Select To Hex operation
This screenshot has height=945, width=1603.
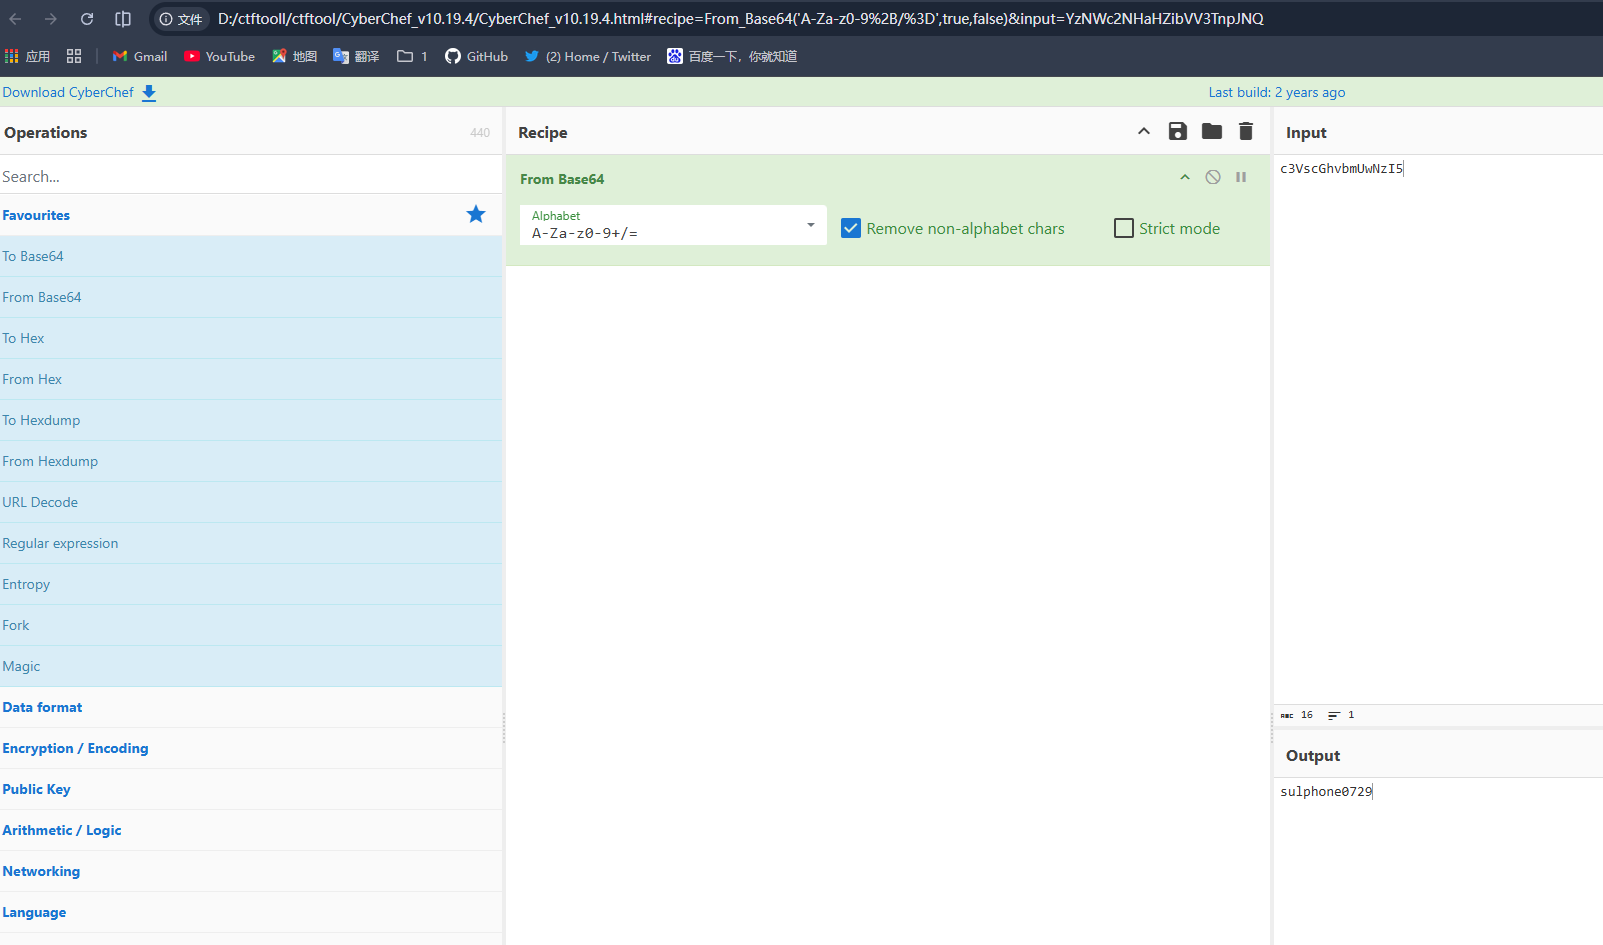[251, 338]
